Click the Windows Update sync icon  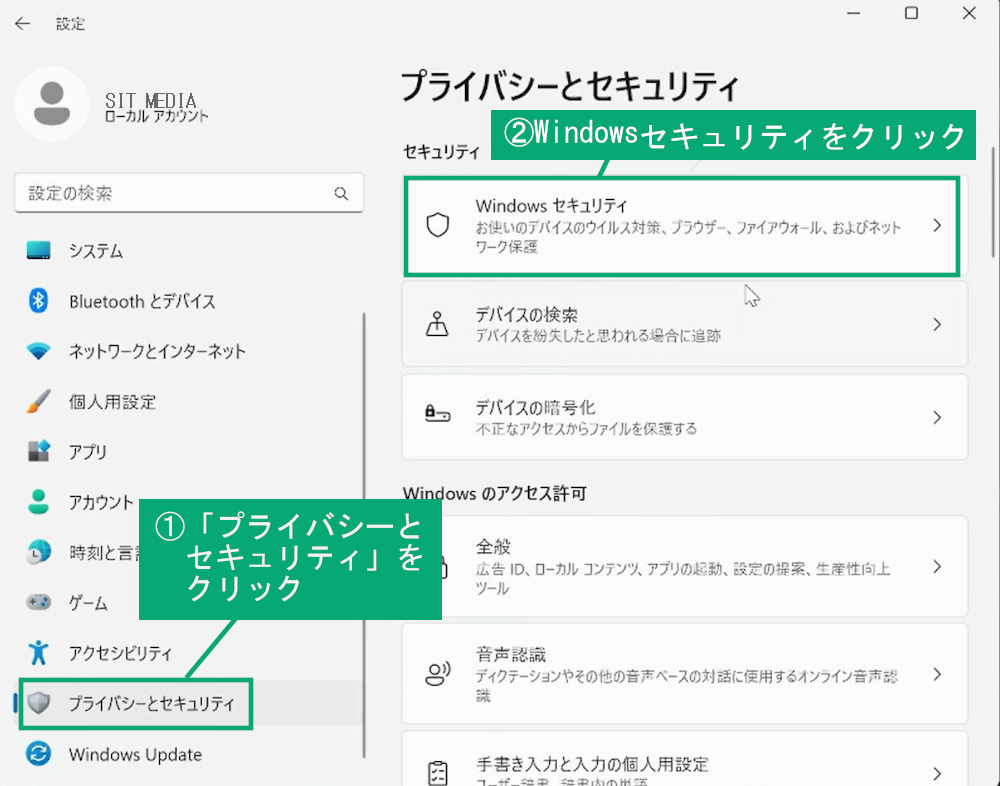click(x=38, y=753)
